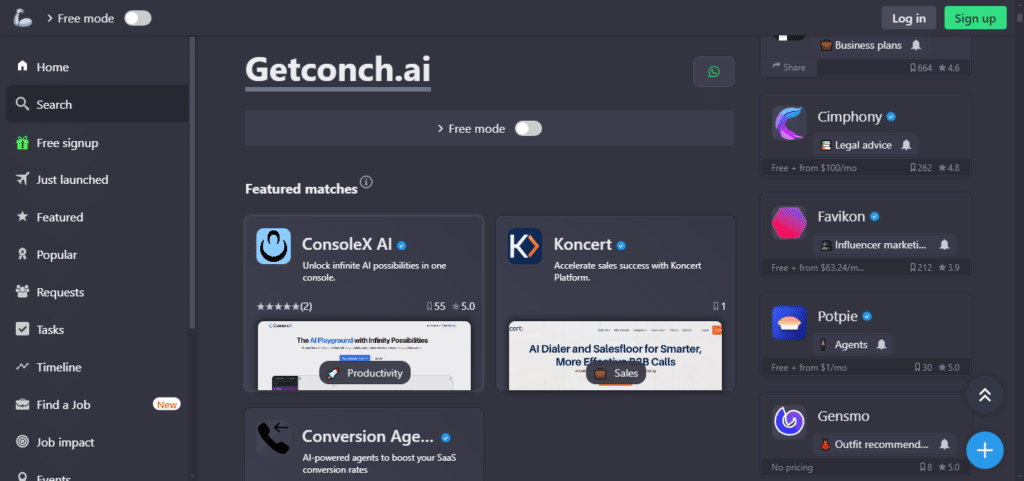Screen dimensions: 1024x481
Task: Click the Koncert logo icon
Action: (525, 246)
